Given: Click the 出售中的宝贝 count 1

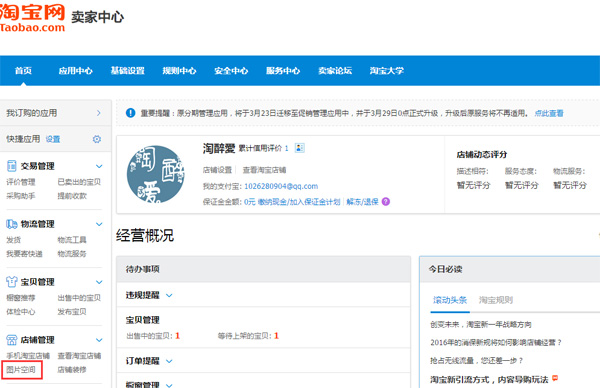Looking at the screenshot, I should 178,336.
